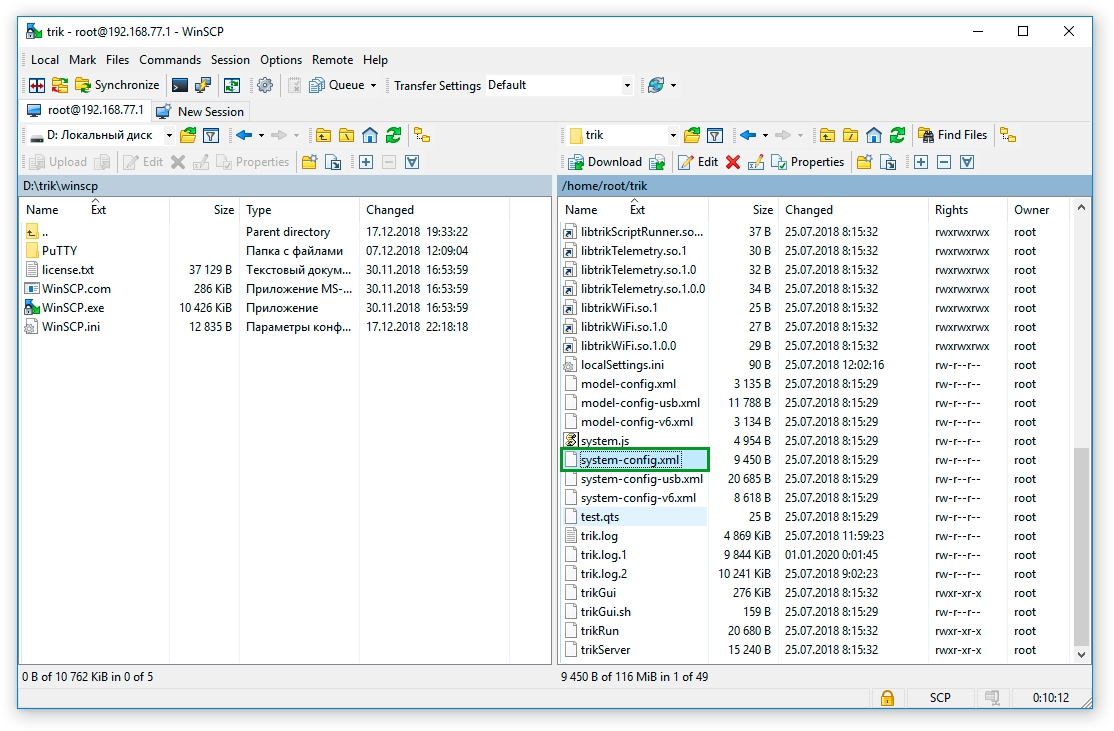The width and height of the screenshot is (1114, 731).
Task: Expand the dropdown arrow beside globe icon
Action: coord(674,85)
